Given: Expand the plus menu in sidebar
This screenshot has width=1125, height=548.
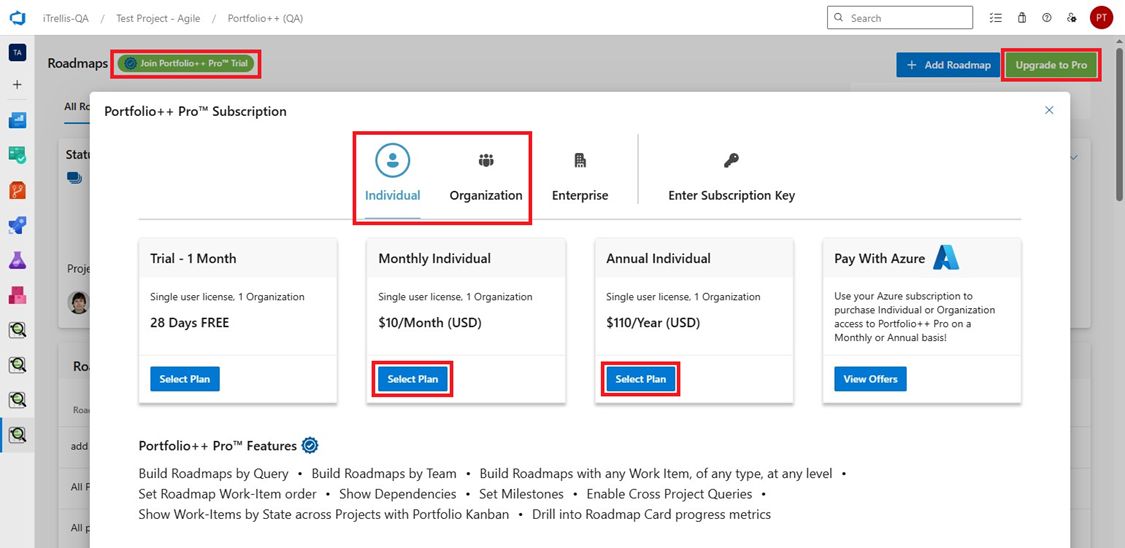Looking at the screenshot, I should [17, 85].
